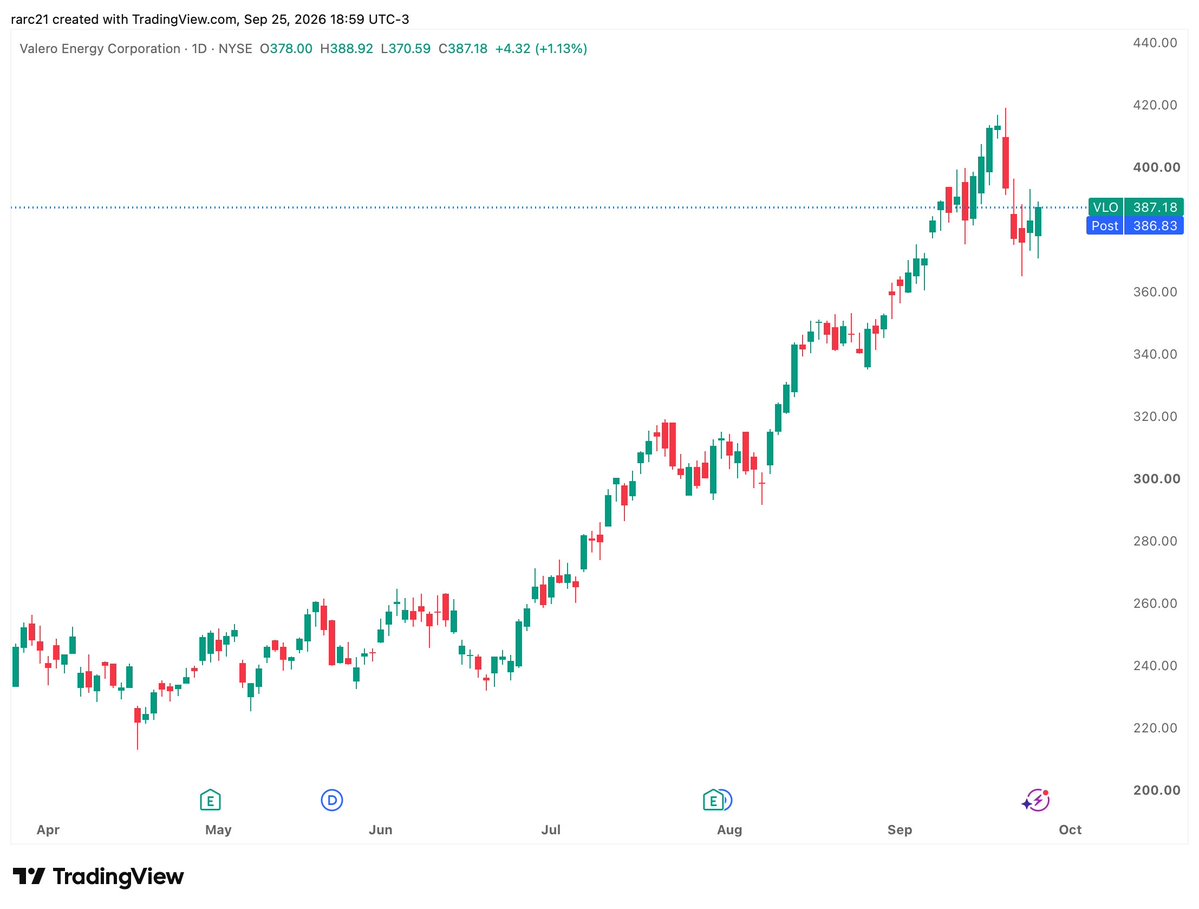Click the 300.00 price axis label

(1155, 479)
